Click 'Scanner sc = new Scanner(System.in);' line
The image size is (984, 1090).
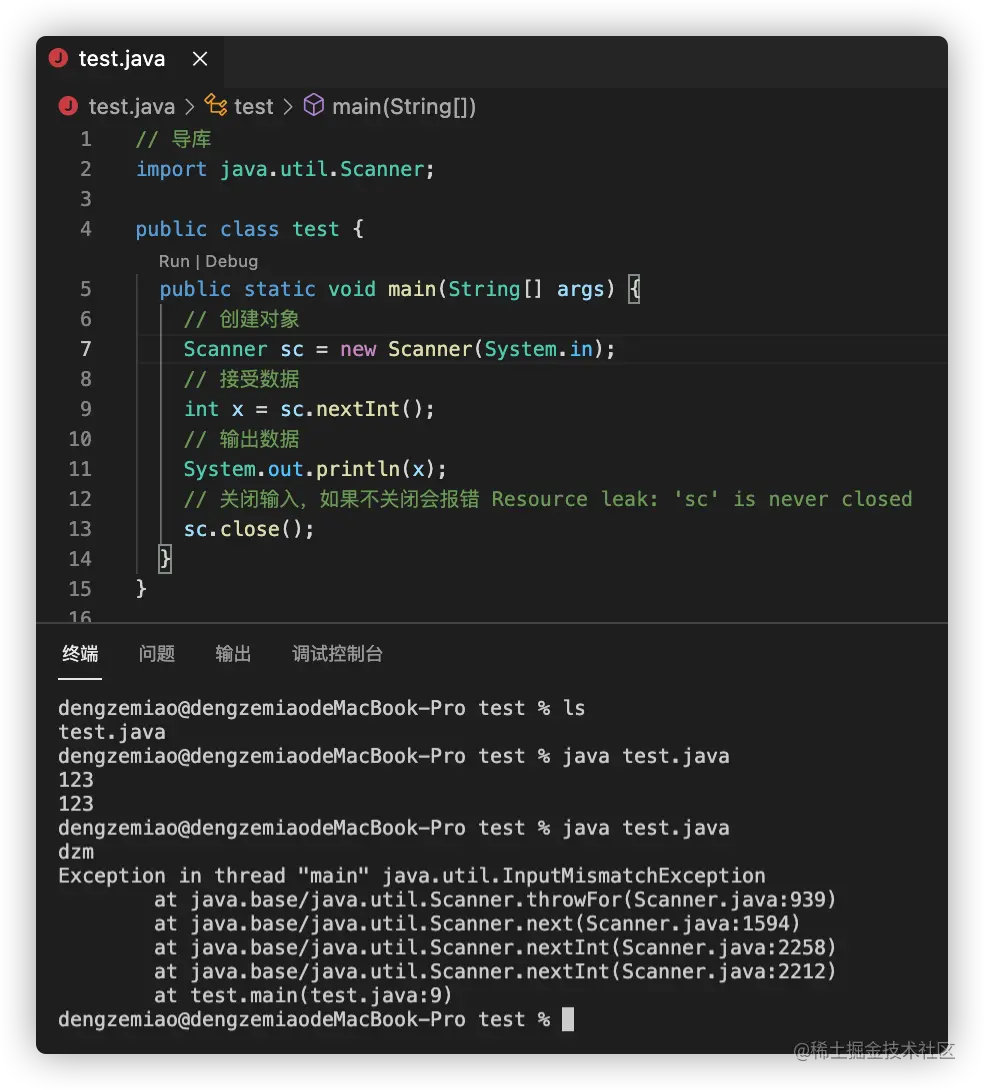coord(400,349)
